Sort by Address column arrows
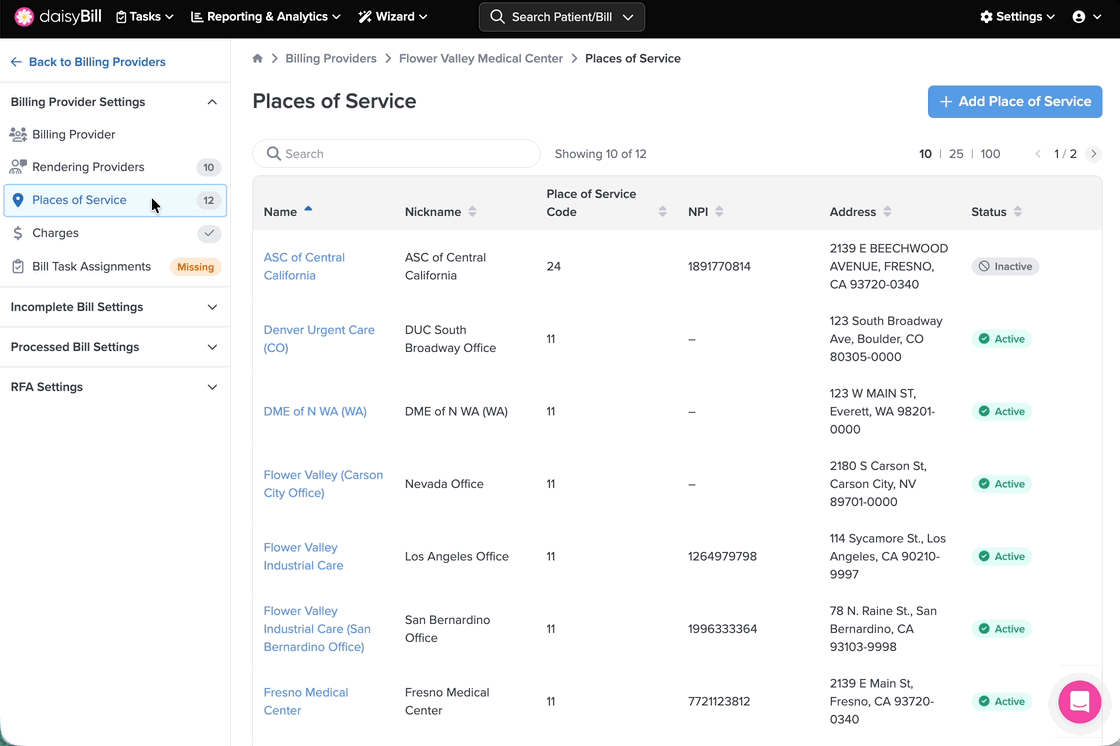Screen dimensions: 1120x746 (x=887, y=212)
